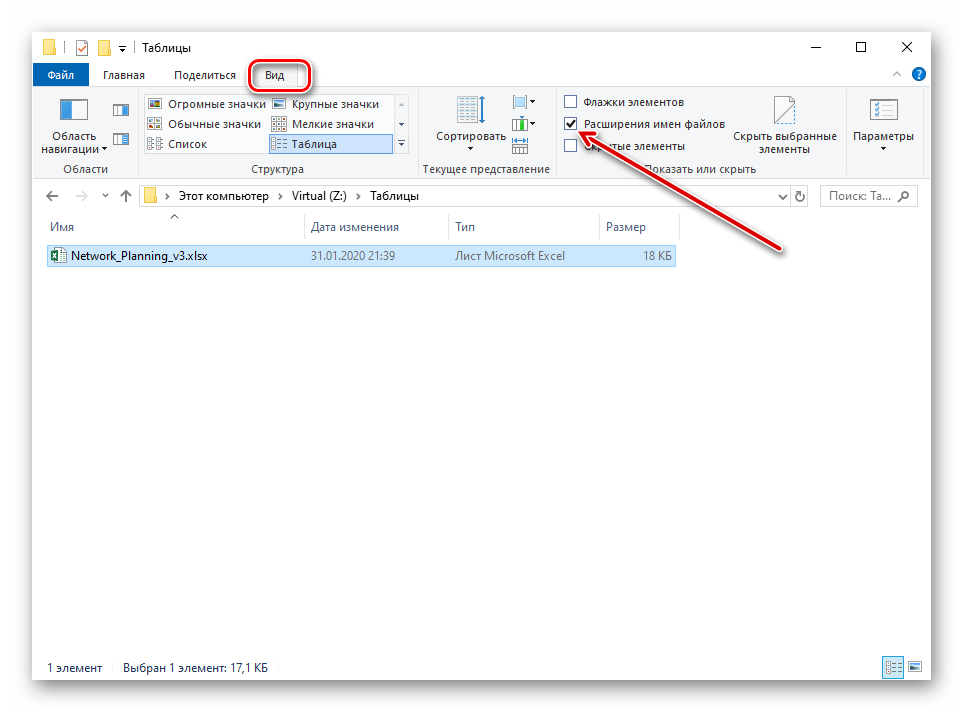Viewport: 963px width, 712px height.
Task: Select Обычные значки layout
Action: coord(205,124)
